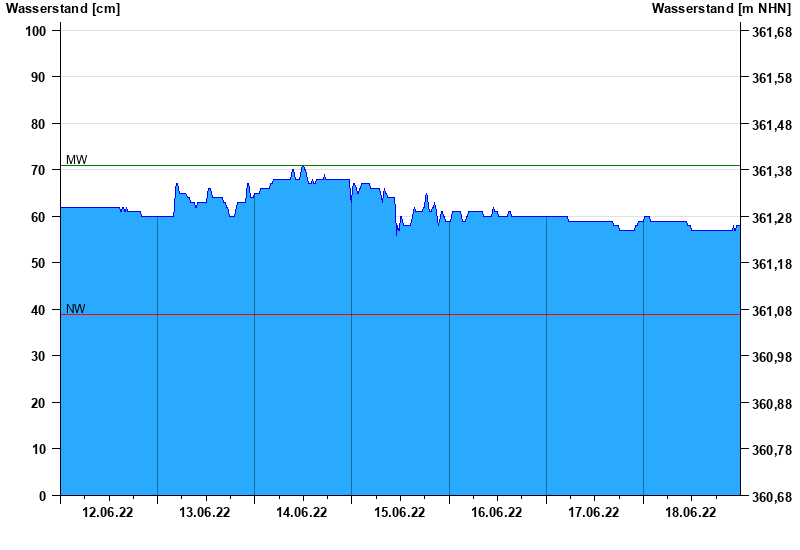Select the 70 left axis tick label
The image size is (800, 550).
pos(40,170)
